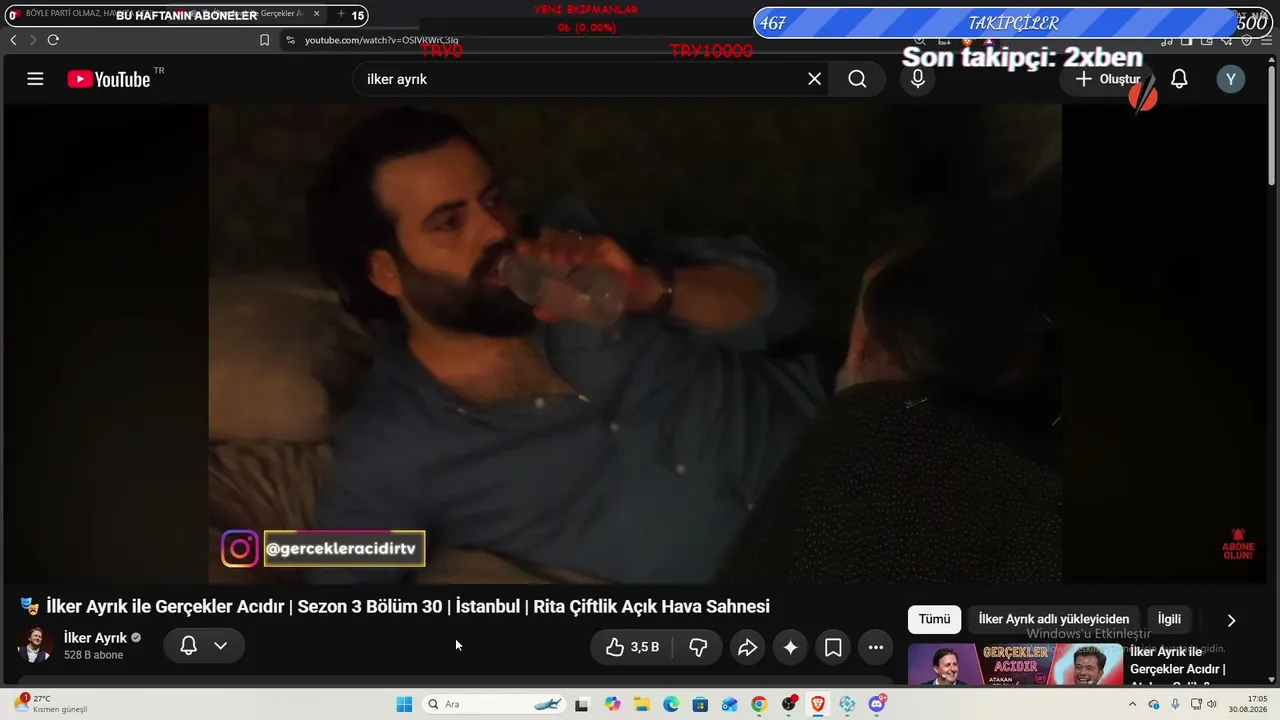Save the video with bookmark icon

(833, 647)
